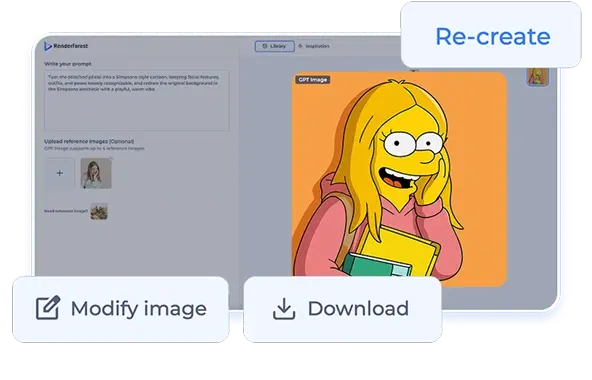Open the Renderforest logo

tap(66, 46)
